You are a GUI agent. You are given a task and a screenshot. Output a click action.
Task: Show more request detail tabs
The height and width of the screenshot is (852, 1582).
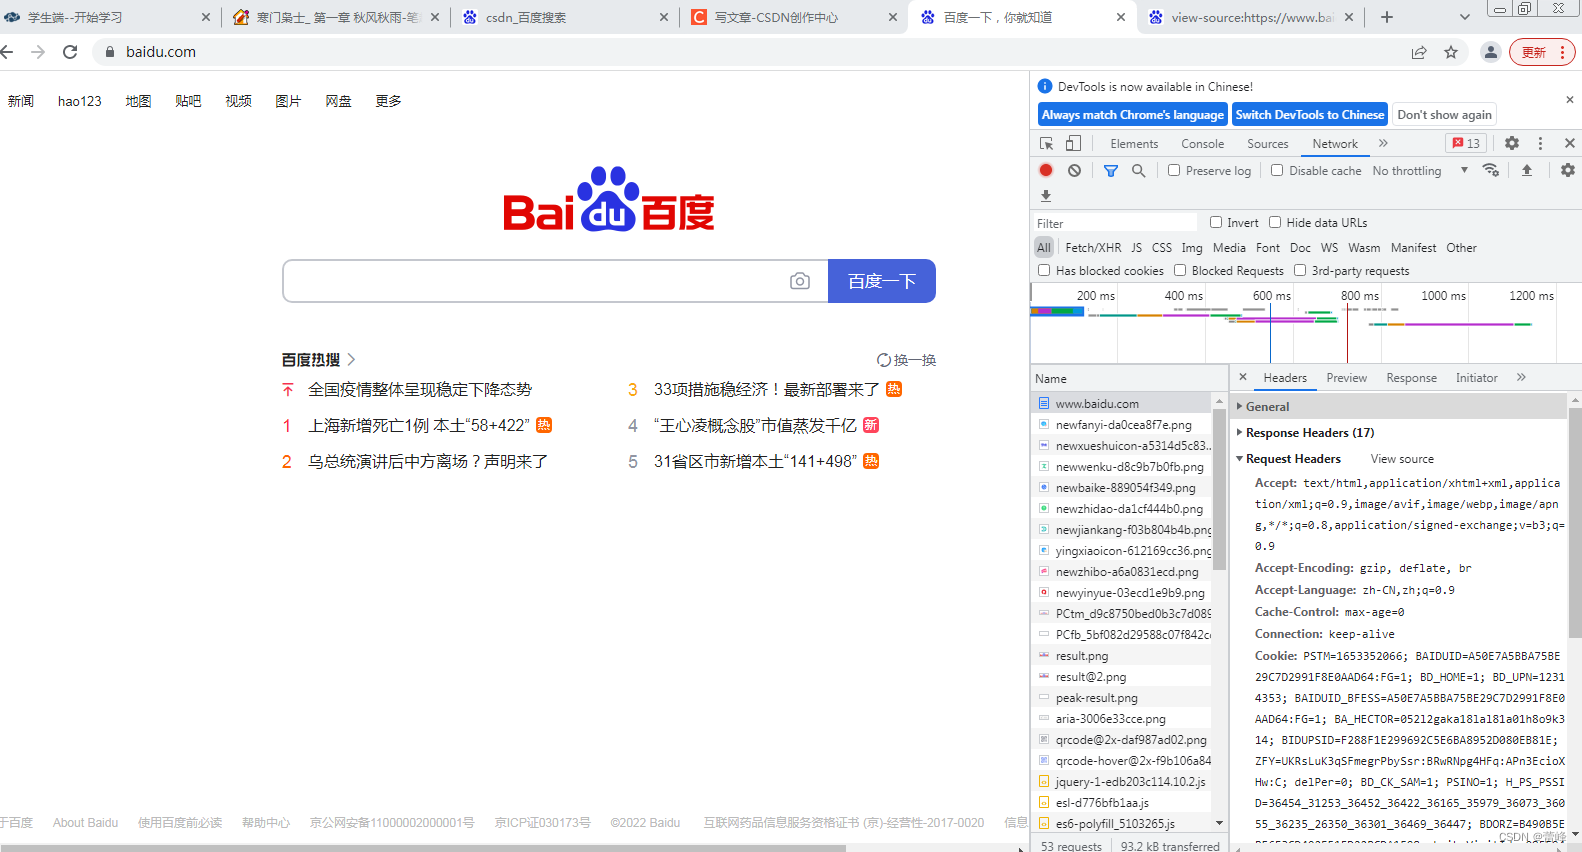(x=1521, y=377)
